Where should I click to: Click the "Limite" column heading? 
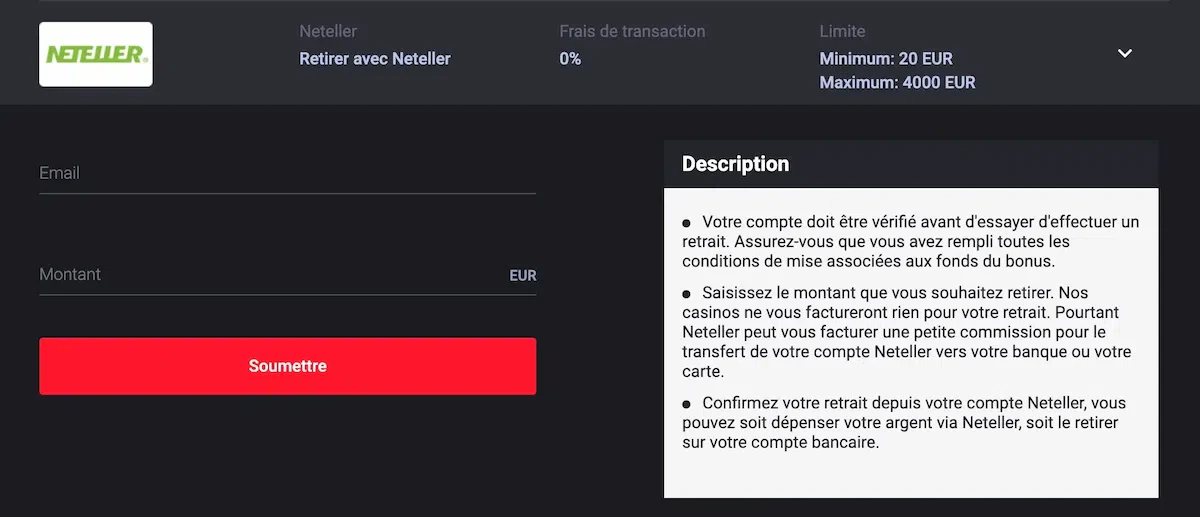coord(842,32)
